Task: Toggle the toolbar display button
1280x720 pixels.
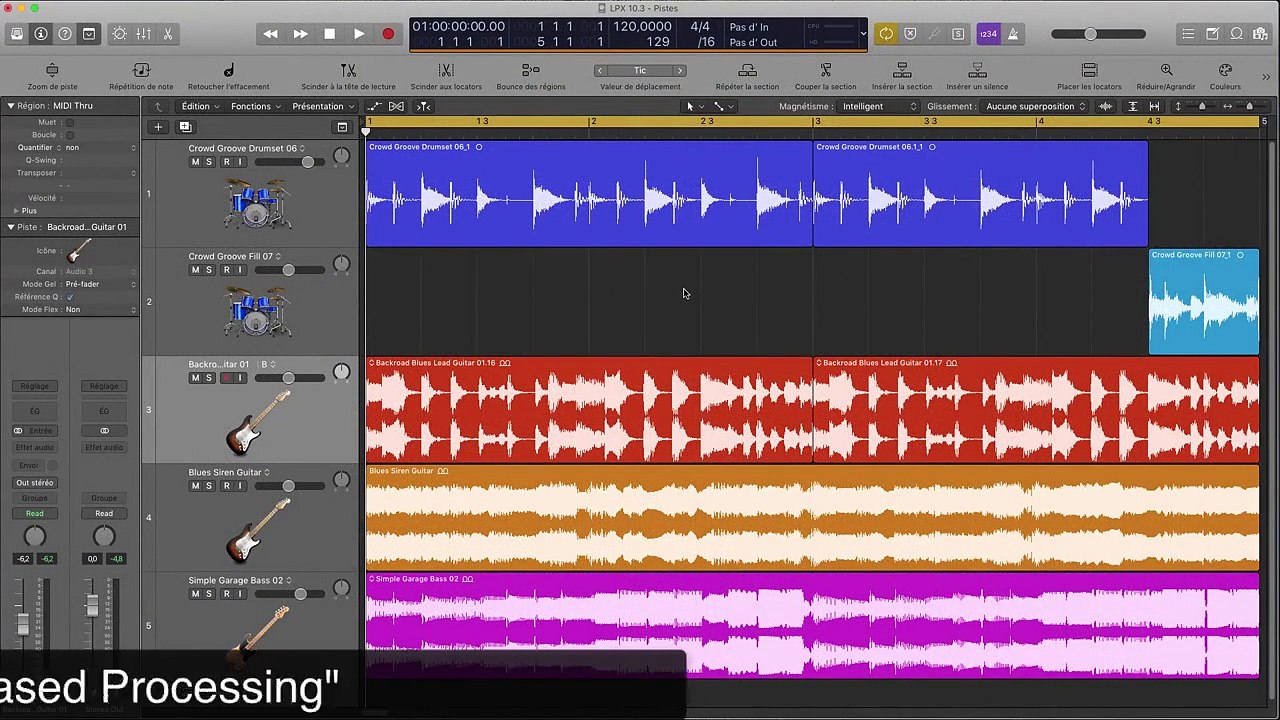Action: click(x=89, y=34)
